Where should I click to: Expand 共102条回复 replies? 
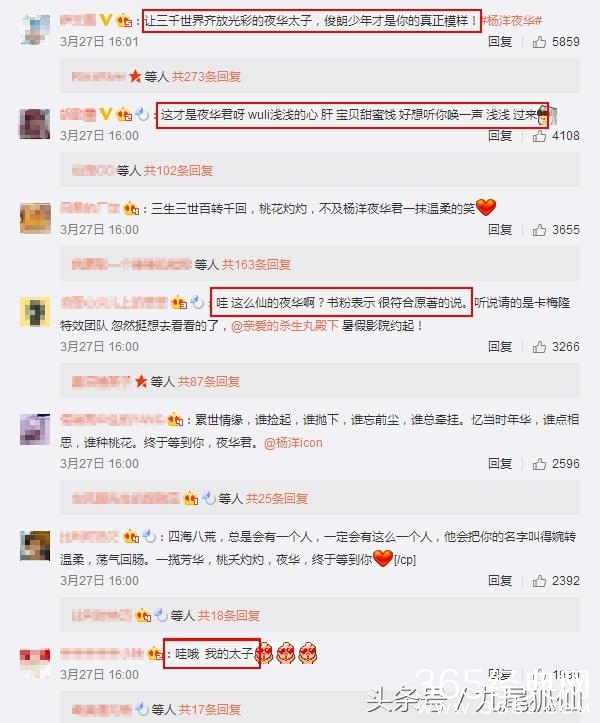click(x=178, y=171)
